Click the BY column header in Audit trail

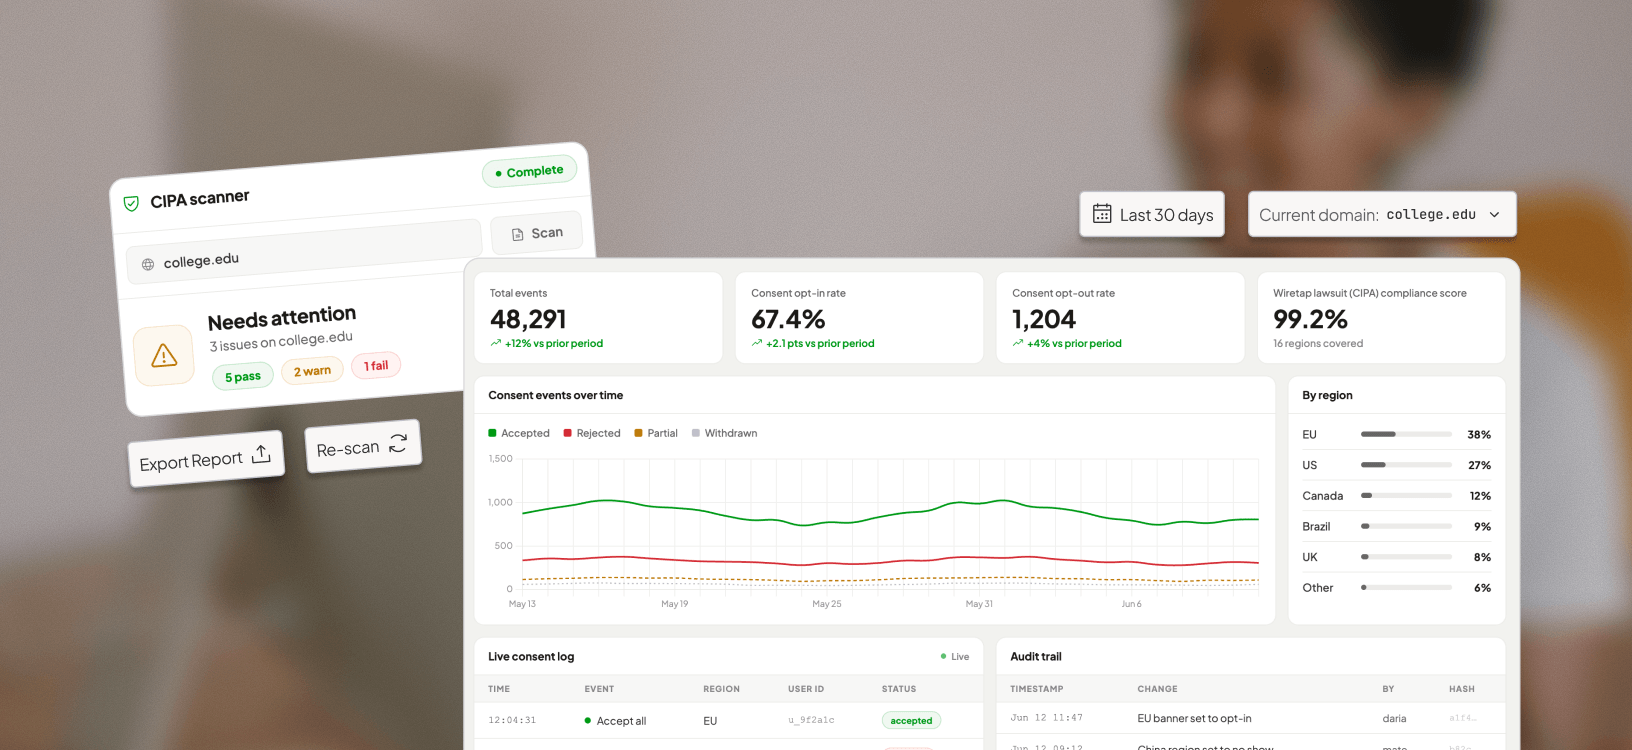1388,689
